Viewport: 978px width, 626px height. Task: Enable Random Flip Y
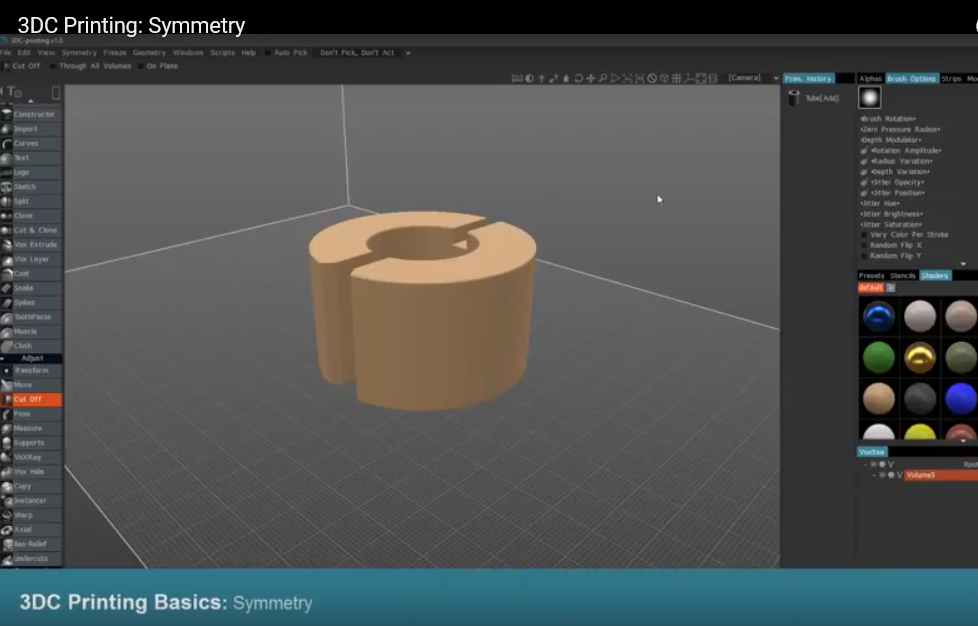point(864,256)
